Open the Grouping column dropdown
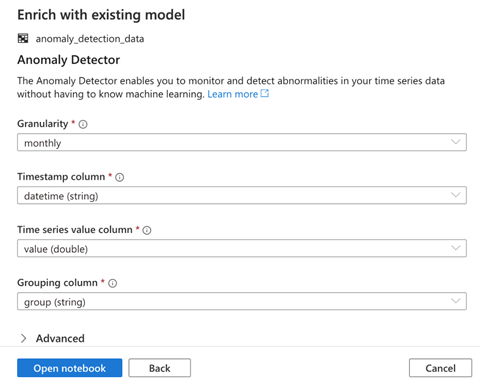Viewport: 480px width, 385px height. click(242, 301)
